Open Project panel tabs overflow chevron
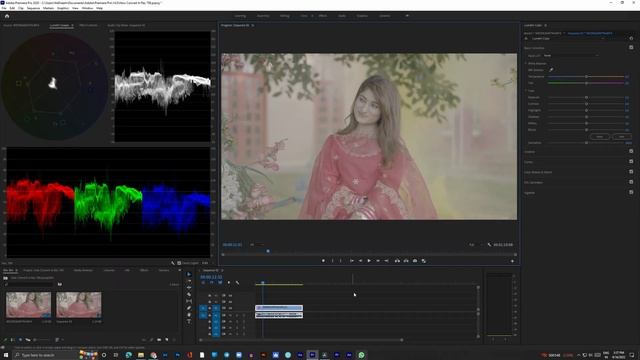640x360 pixels. pyautogui.click(x=180, y=270)
